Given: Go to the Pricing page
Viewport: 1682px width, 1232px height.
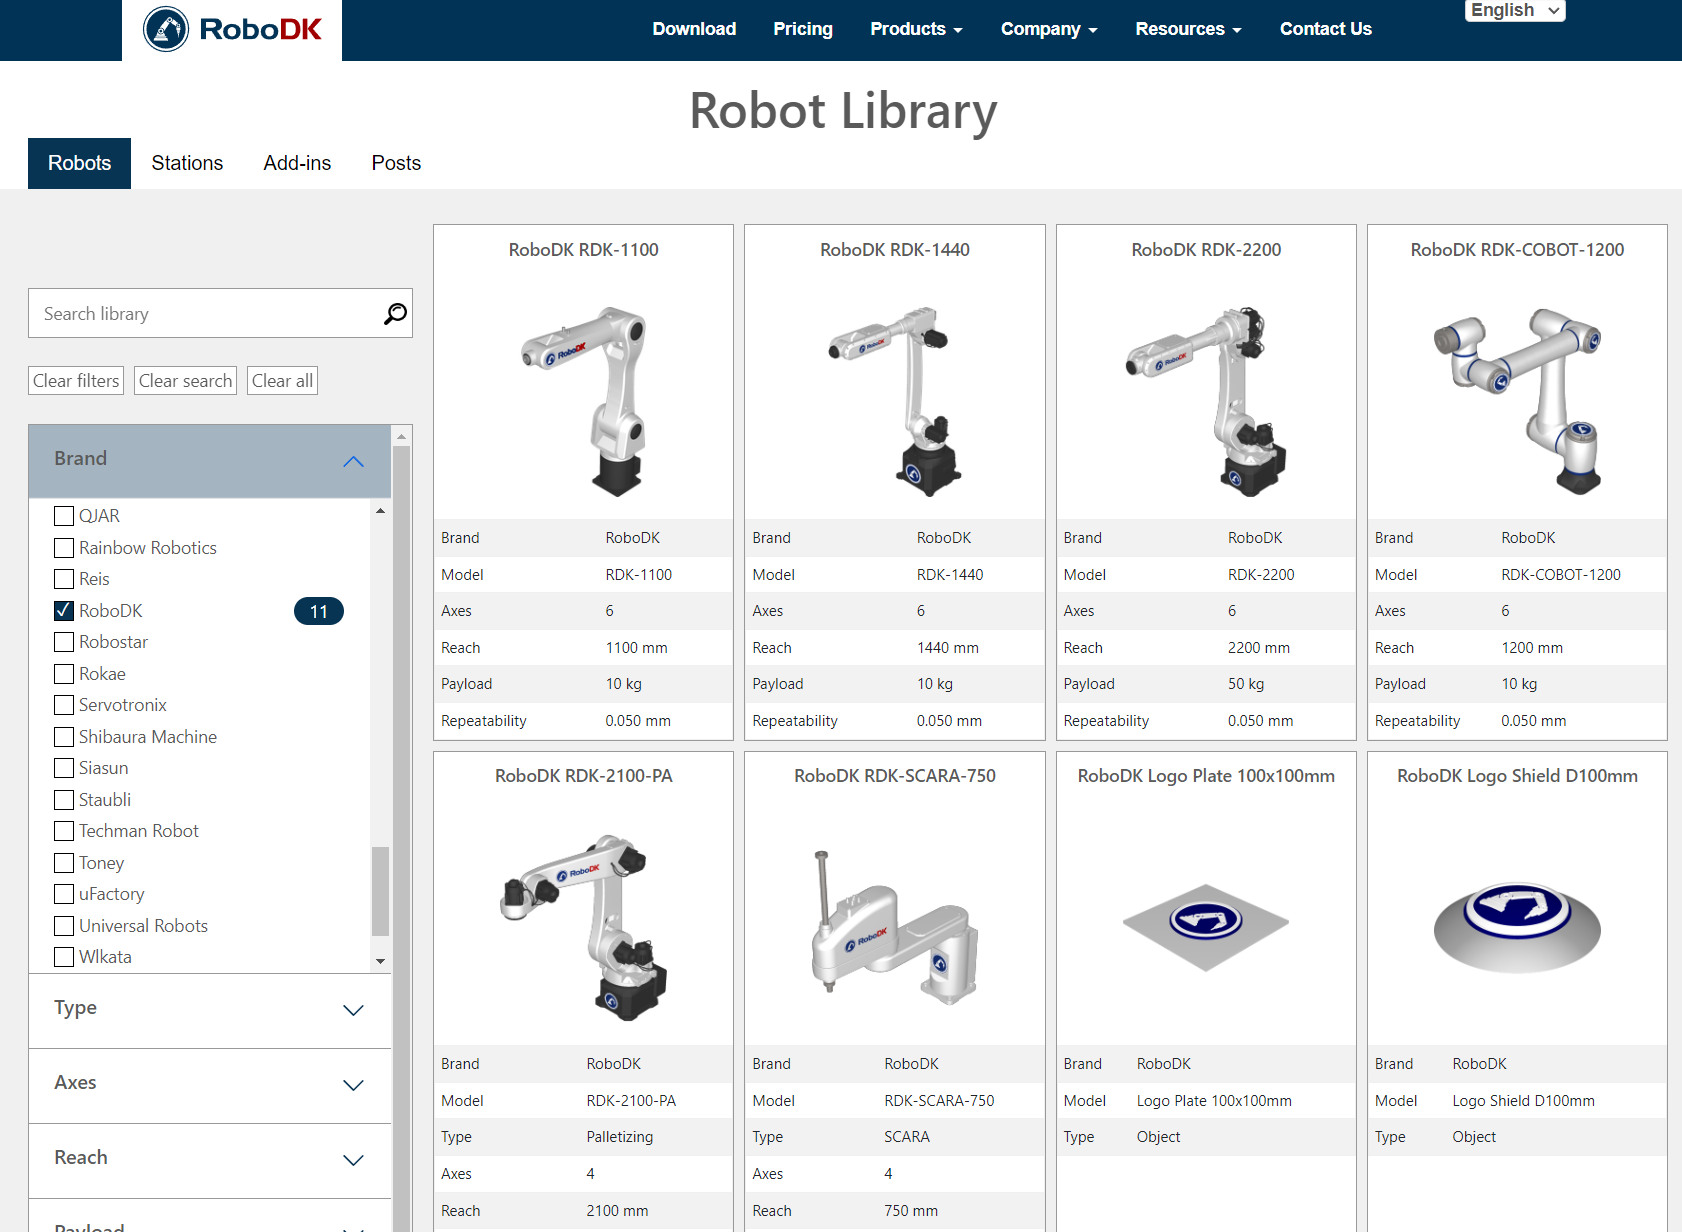Looking at the screenshot, I should pos(802,29).
